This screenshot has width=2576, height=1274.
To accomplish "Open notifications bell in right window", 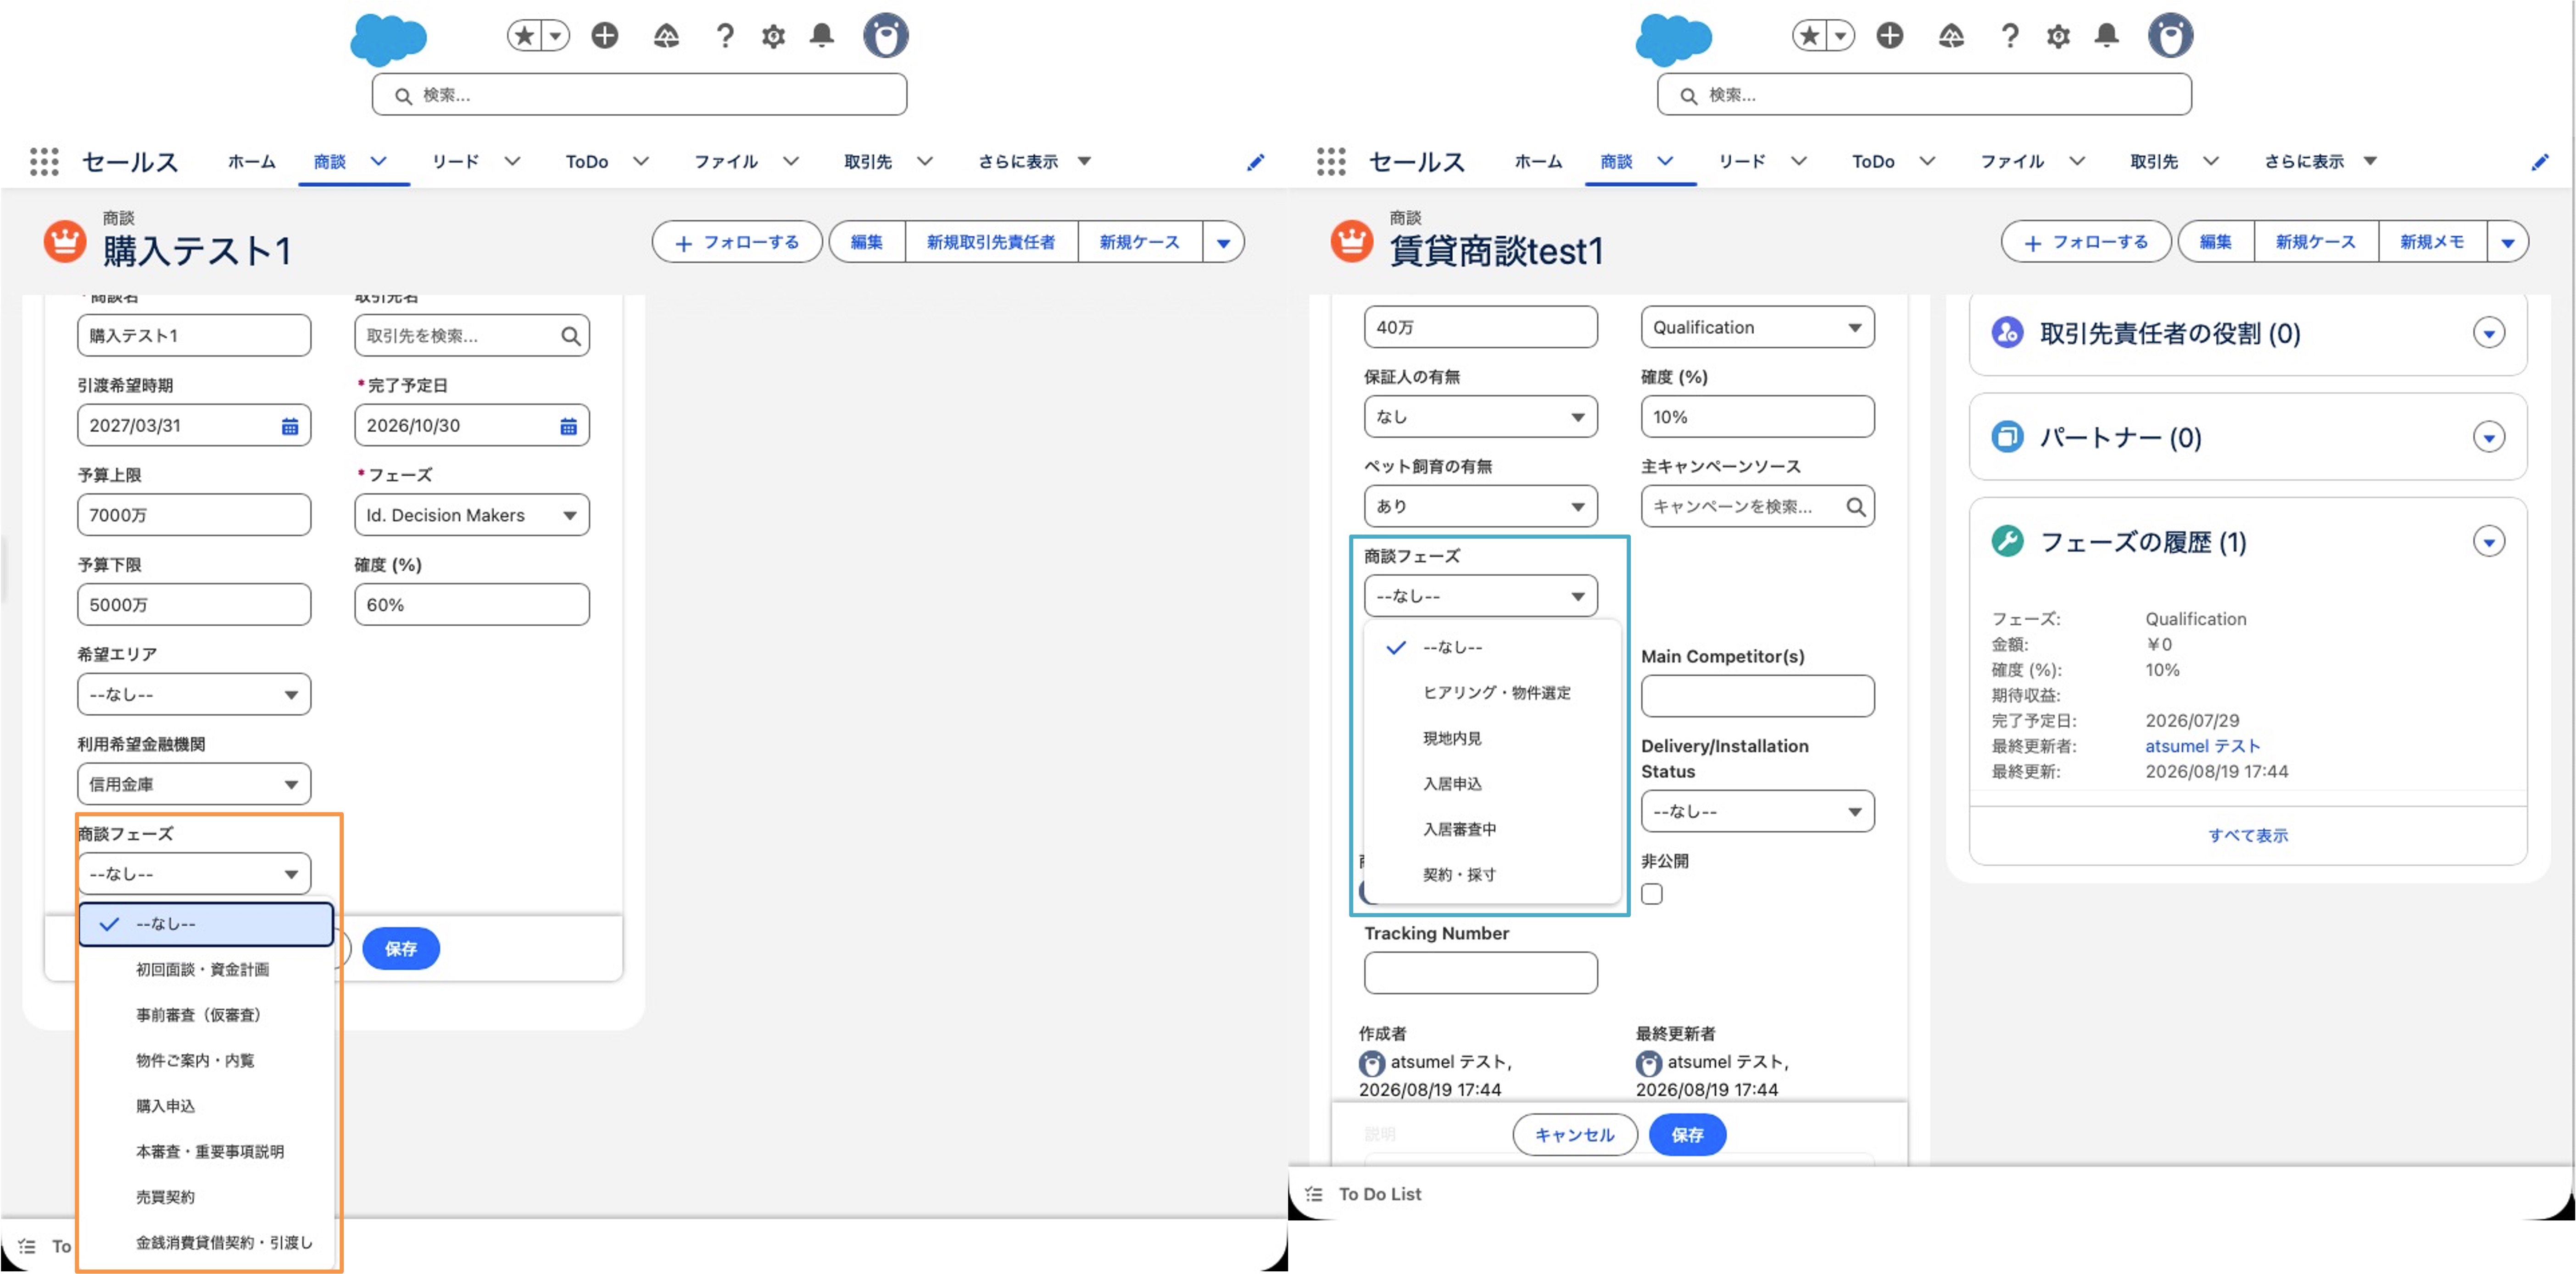I will click(x=2106, y=36).
